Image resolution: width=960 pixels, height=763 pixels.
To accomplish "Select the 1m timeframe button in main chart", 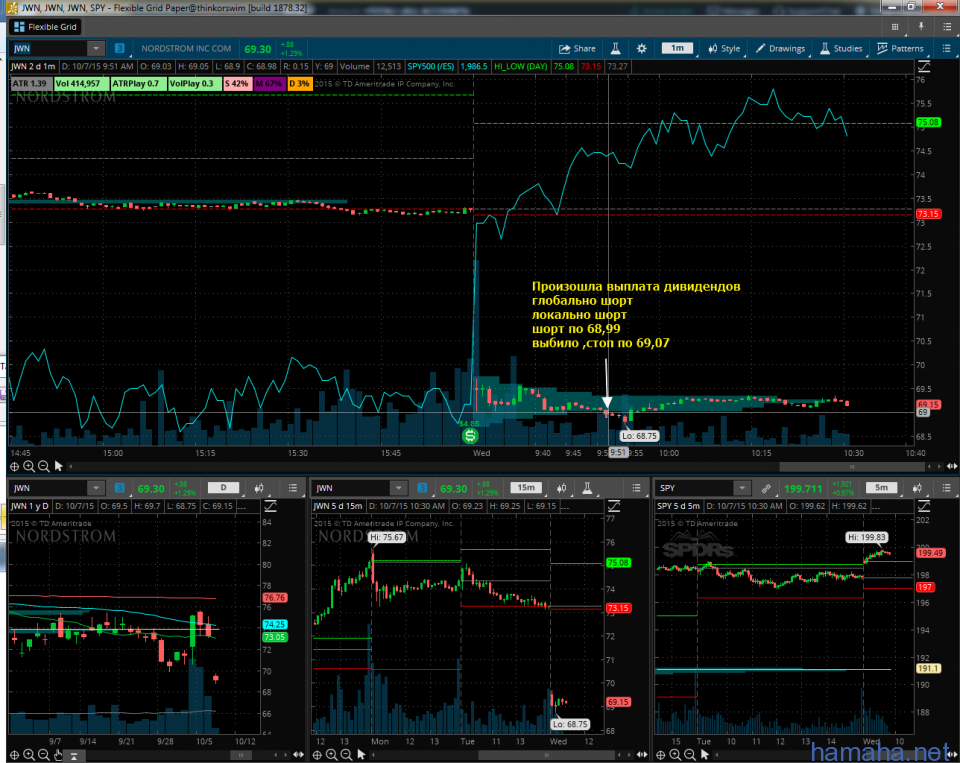I will [677, 48].
